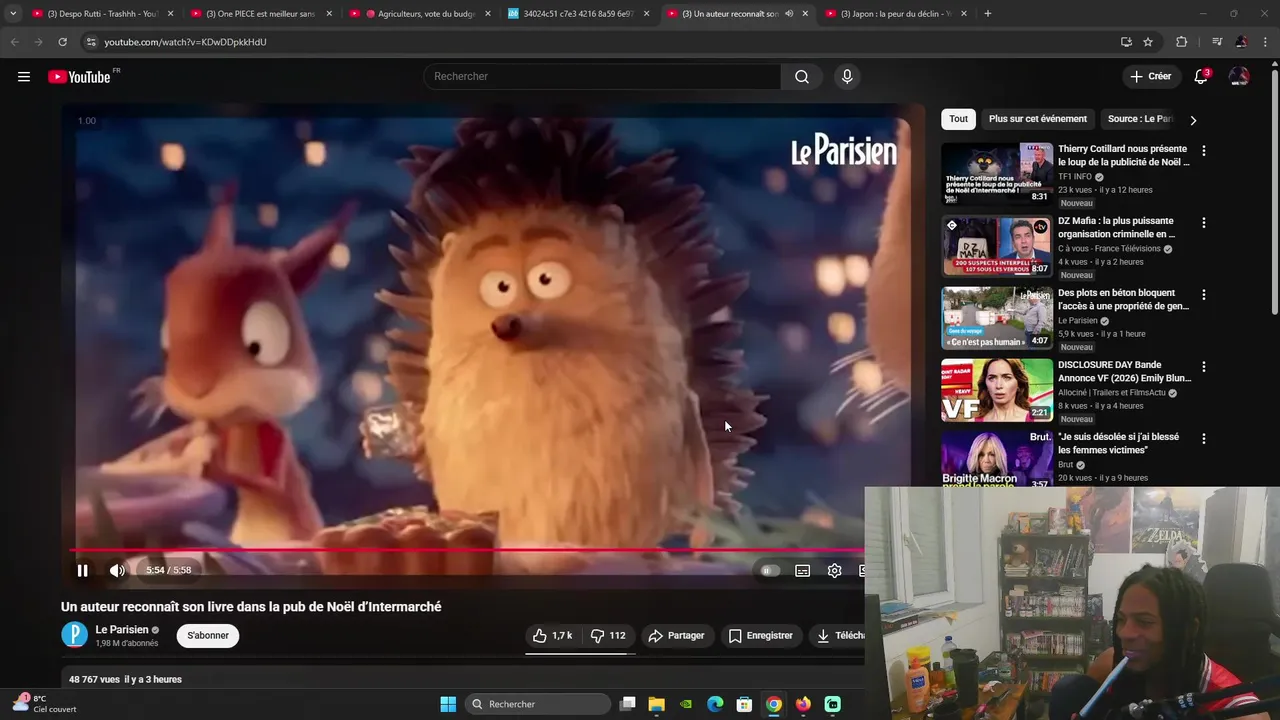Open 'Des plots en béton' video thumbnail
This screenshot has width=1280, height=720.
(x=996, y=318)
